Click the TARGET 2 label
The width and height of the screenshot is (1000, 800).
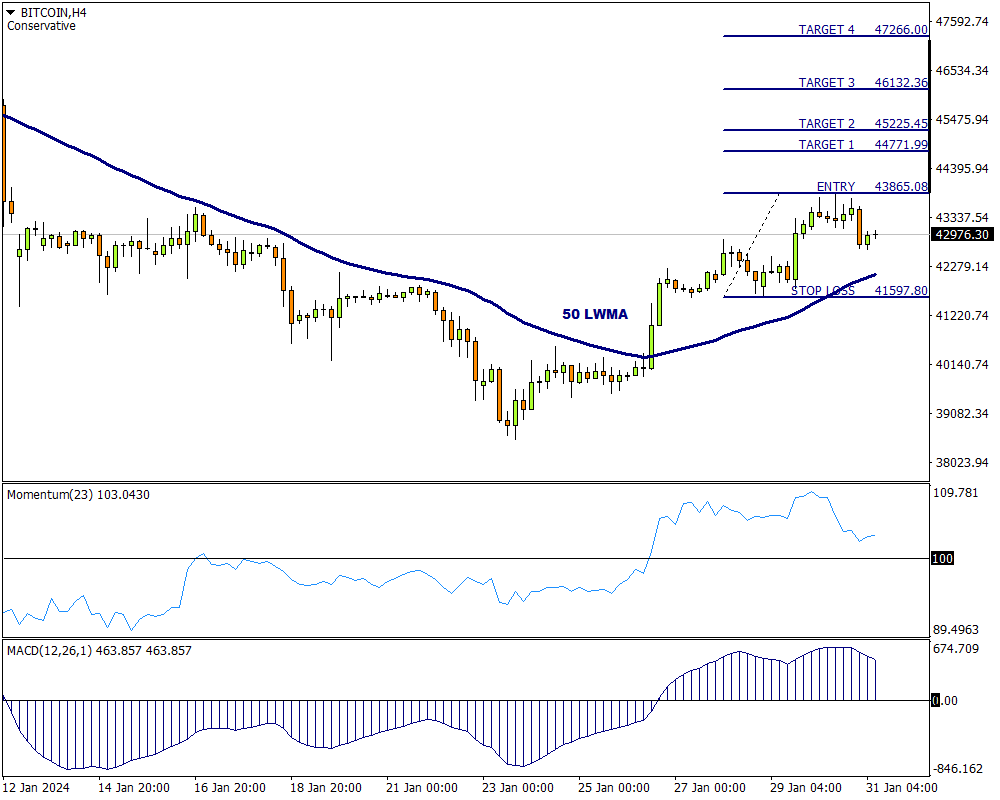(826, 124)
